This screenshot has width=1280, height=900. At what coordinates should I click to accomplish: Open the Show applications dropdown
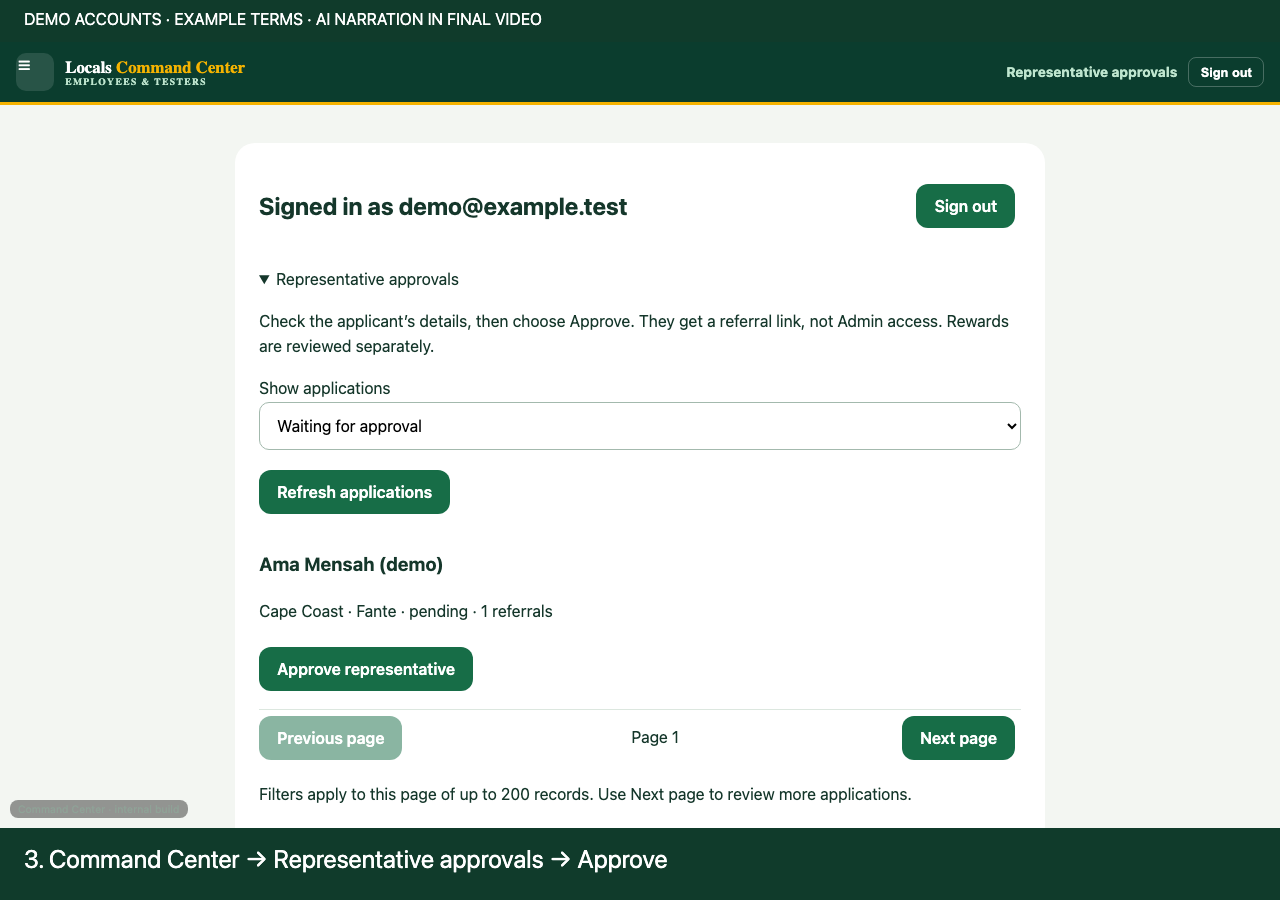click(x=640, y=426)
